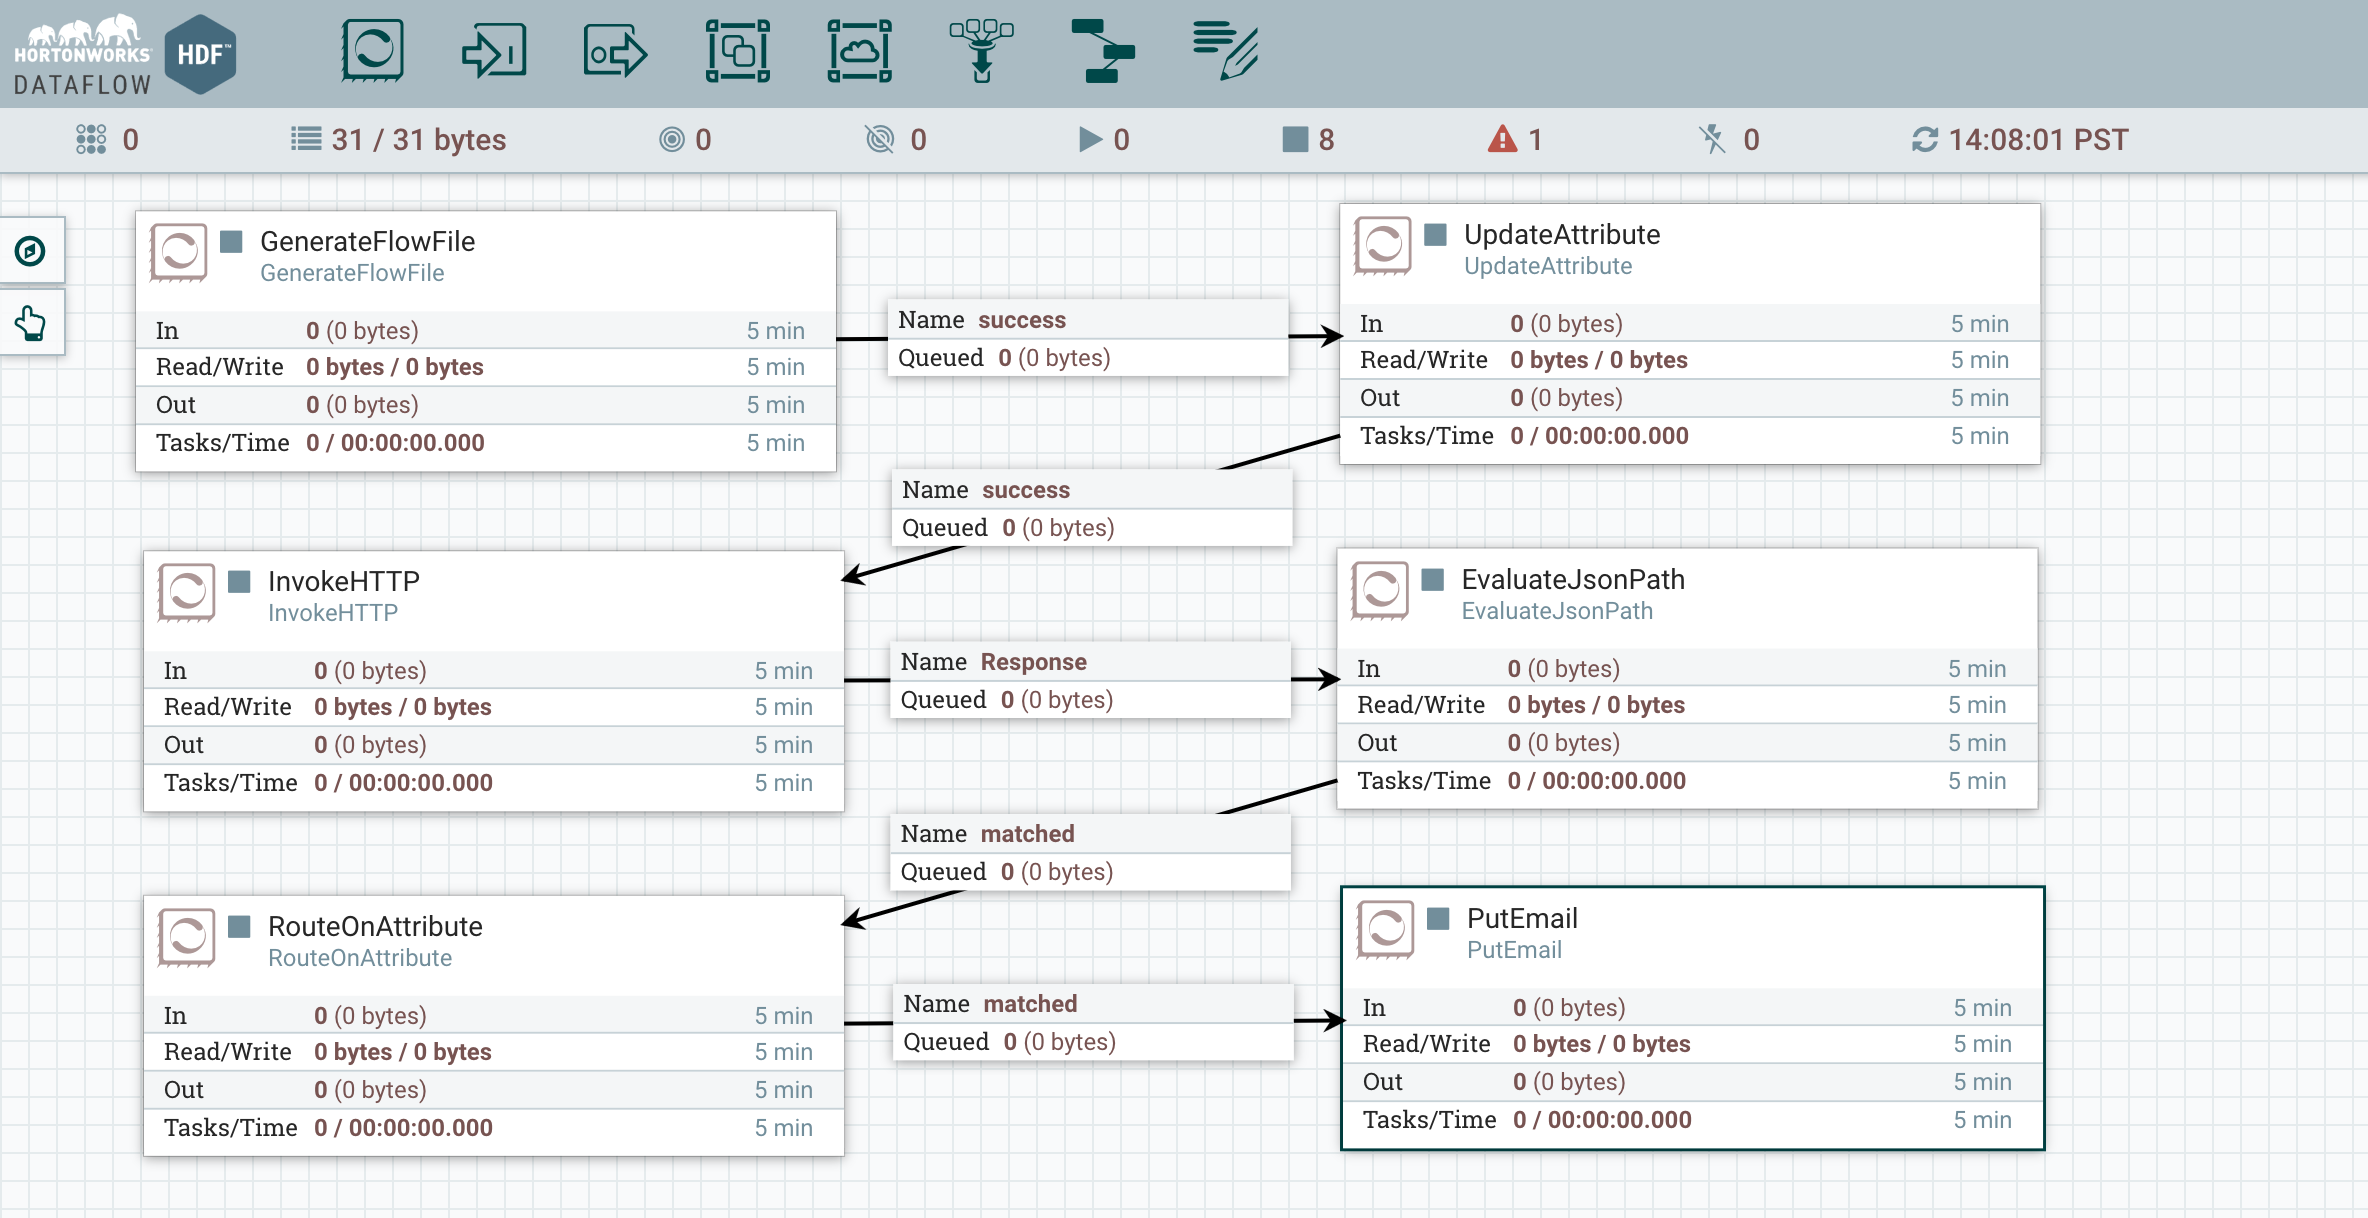Click the Hortonworks DataFlow HDF logo
Image resolution: width=2368 pixels, height=1218 pixels.
tap(125, 54)
